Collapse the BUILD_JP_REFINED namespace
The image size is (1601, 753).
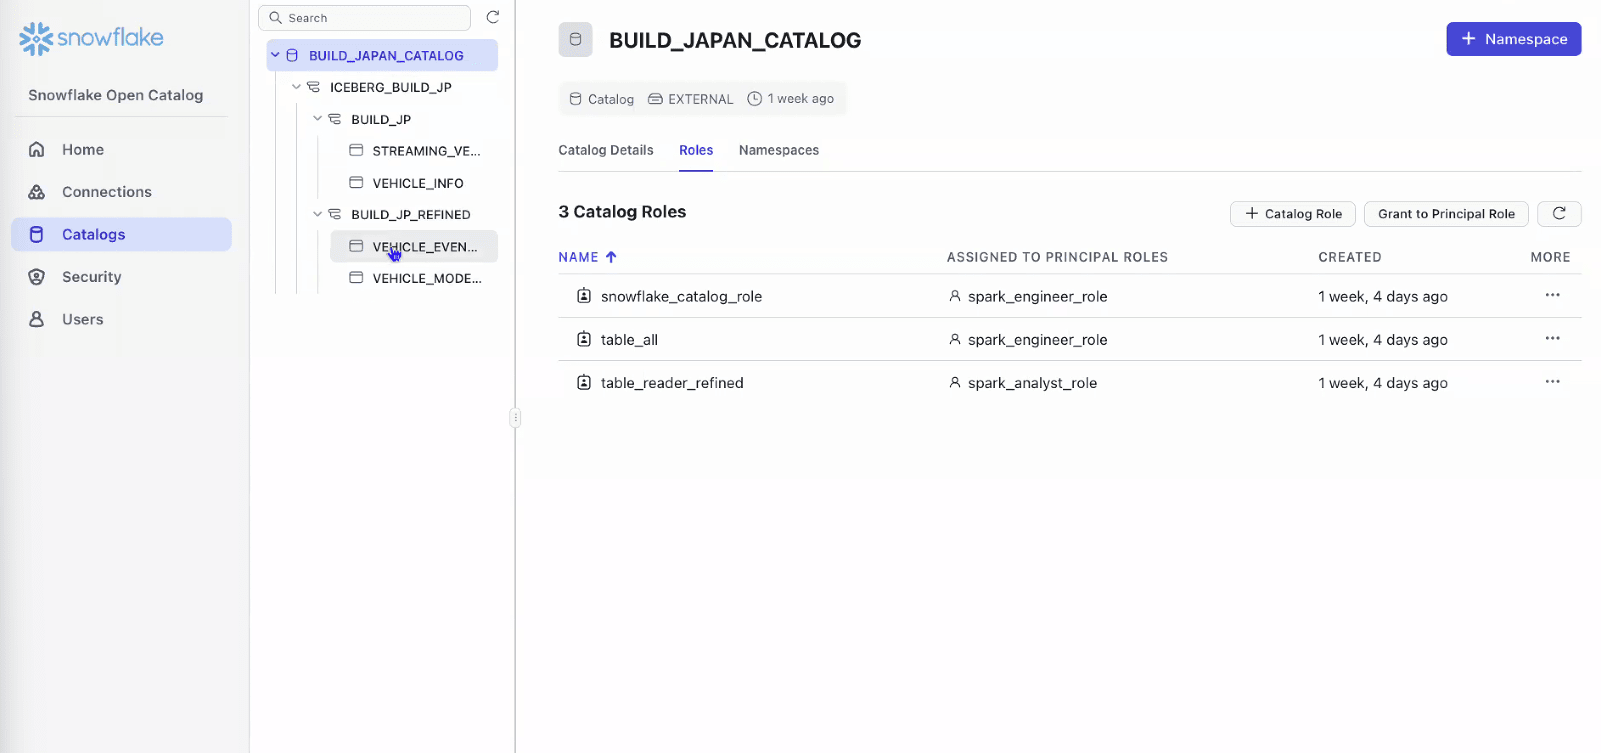click(318, 214)
